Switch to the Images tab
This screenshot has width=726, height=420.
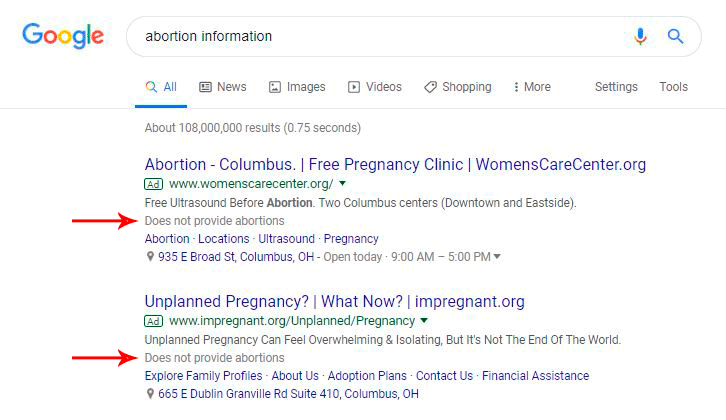click(296, 87)
